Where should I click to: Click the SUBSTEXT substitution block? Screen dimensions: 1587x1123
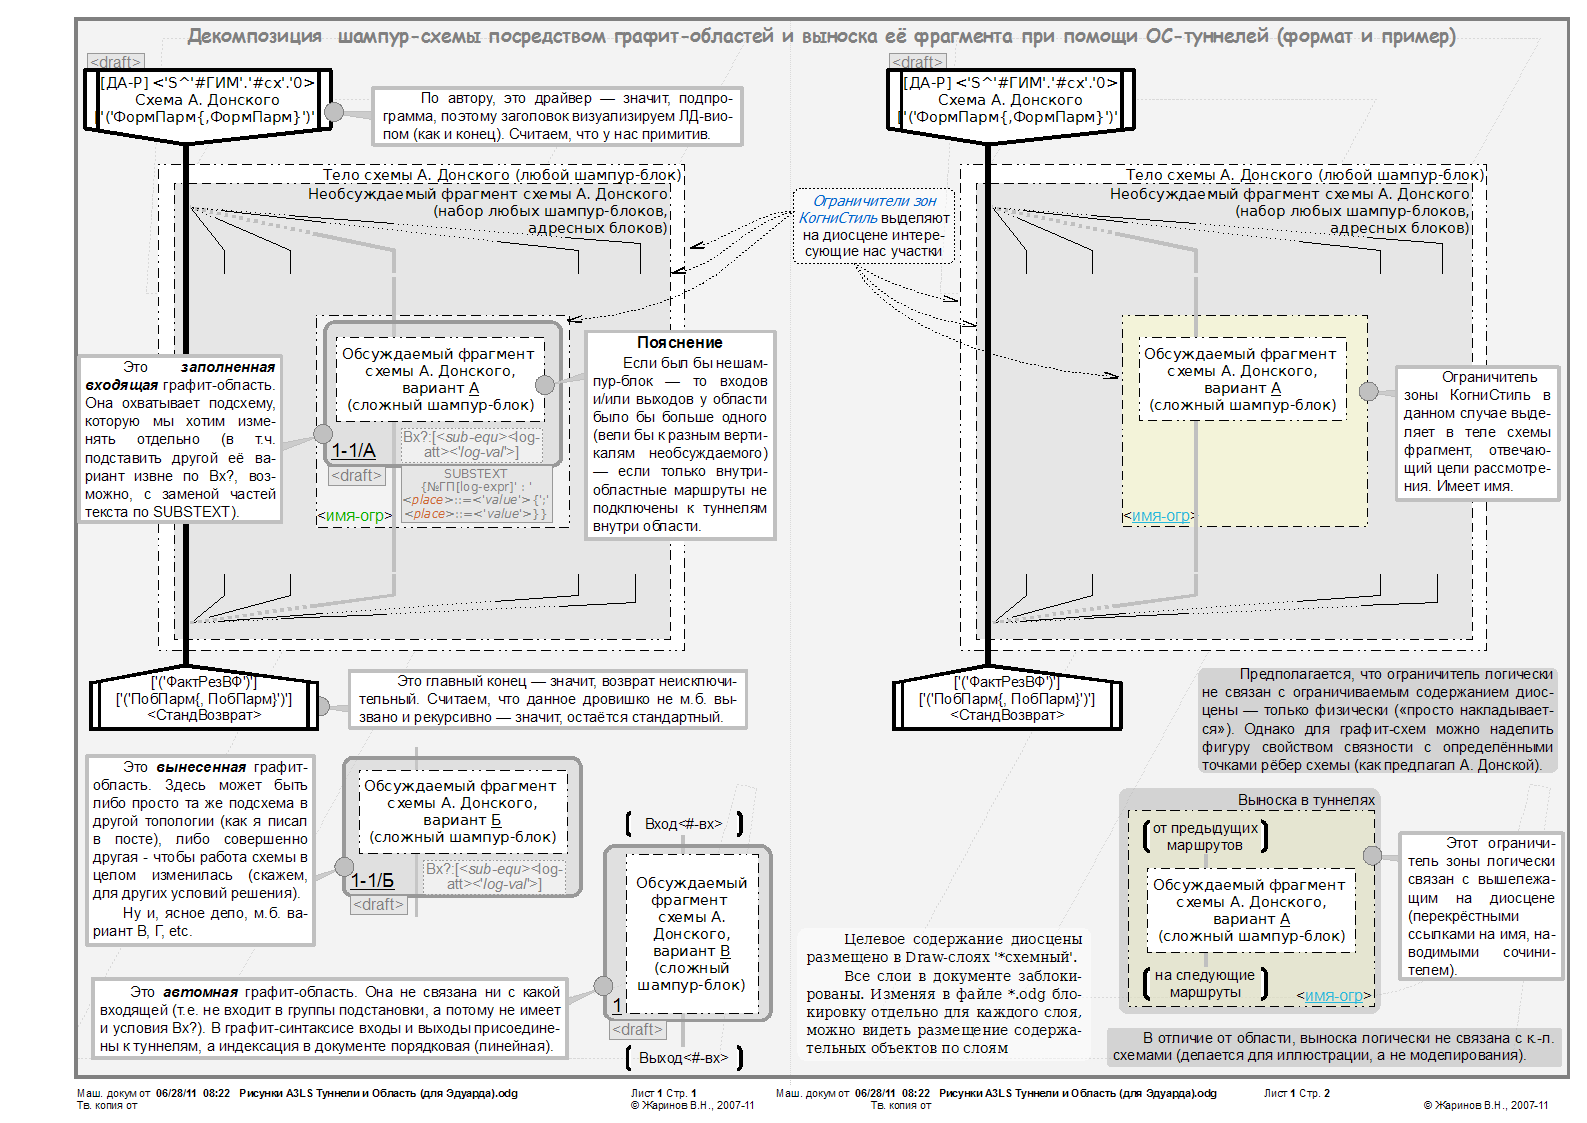pyautogui.click(x=476, y=494)
